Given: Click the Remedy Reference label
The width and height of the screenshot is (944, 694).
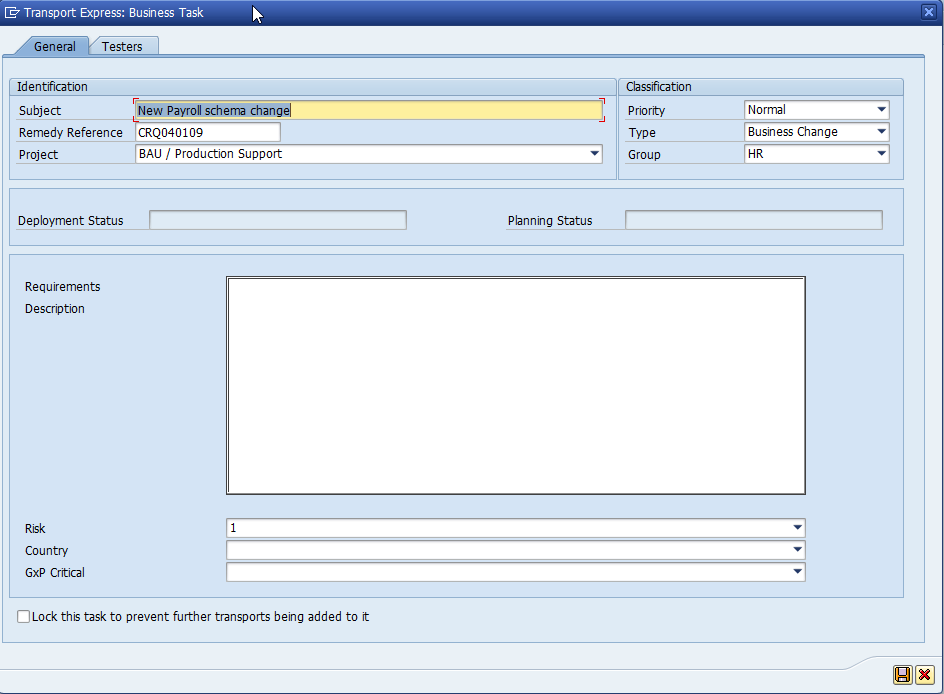Looking at the screenshot, I should [x=70, y=132].
